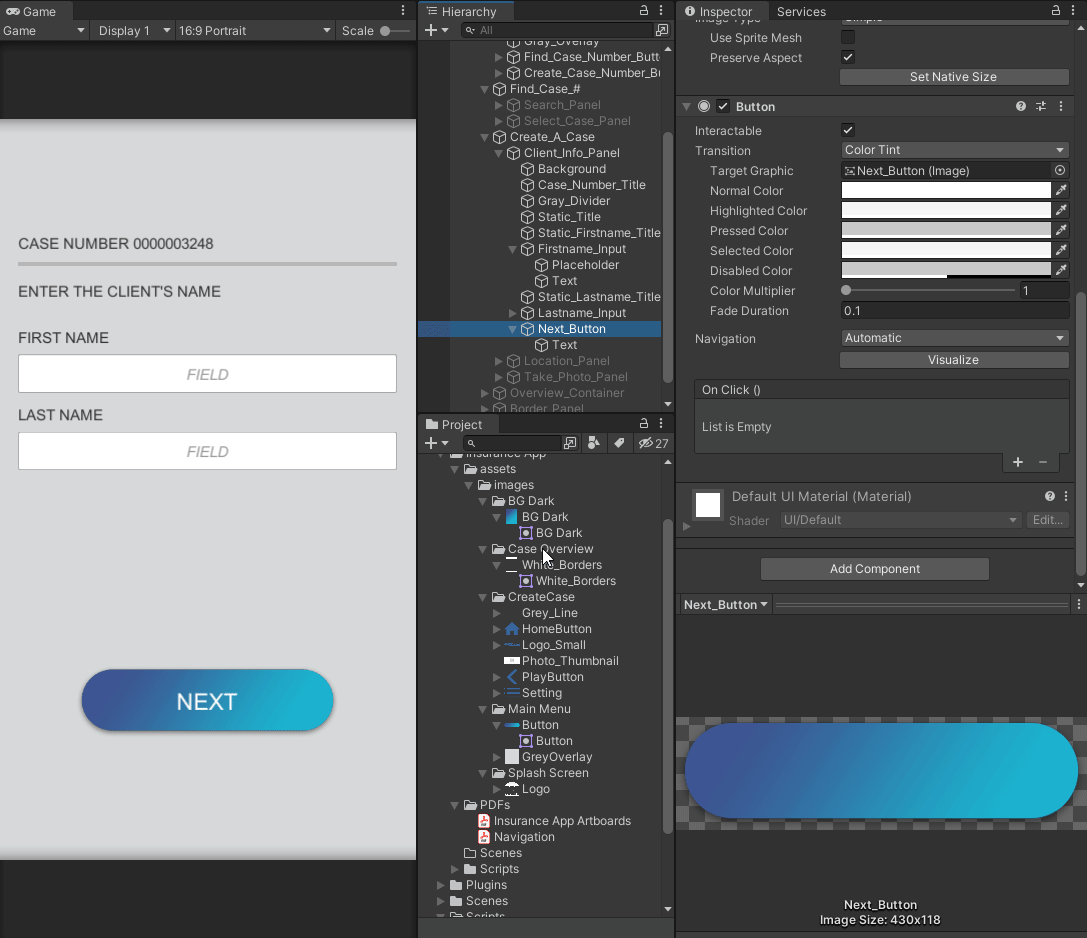
Task: Click the shader Edit button
Action: point(1047,520)
